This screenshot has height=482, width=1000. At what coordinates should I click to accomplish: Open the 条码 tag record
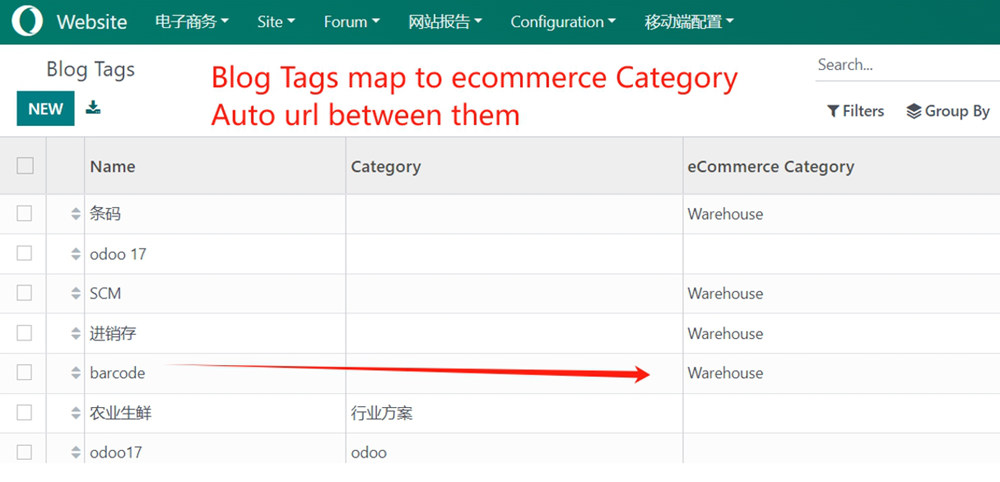click(105, 214)
